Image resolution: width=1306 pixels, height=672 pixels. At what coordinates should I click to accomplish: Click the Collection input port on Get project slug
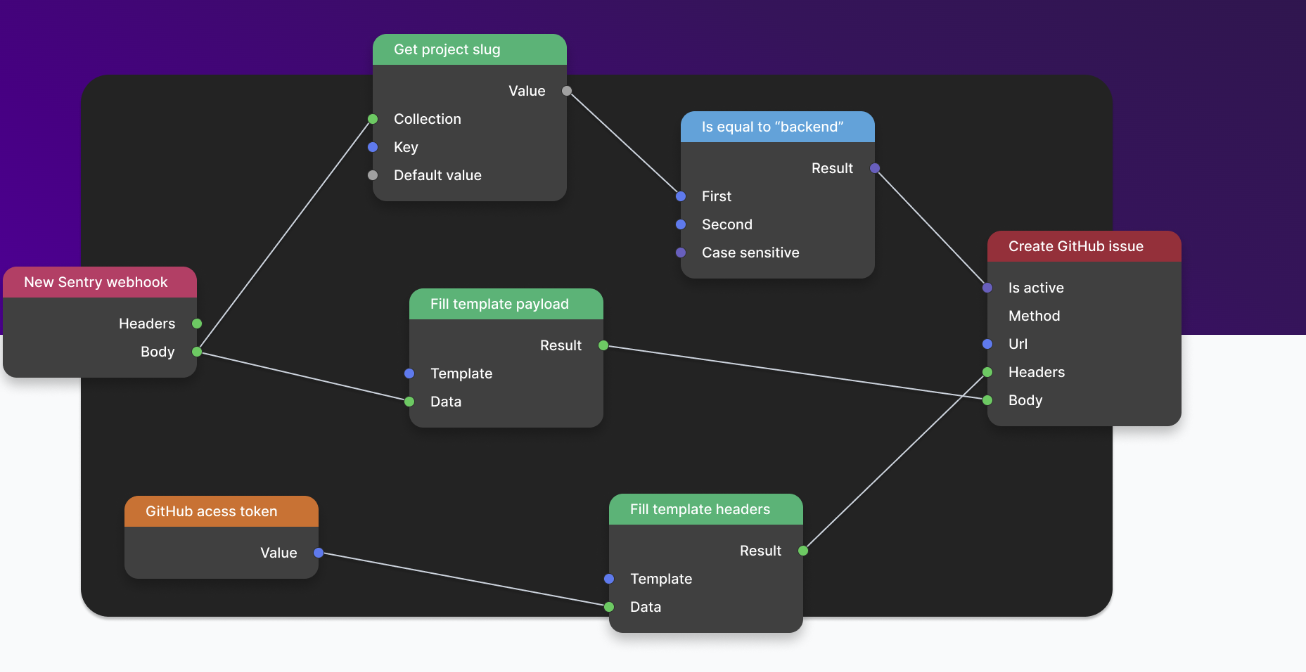tap(373, 119)
